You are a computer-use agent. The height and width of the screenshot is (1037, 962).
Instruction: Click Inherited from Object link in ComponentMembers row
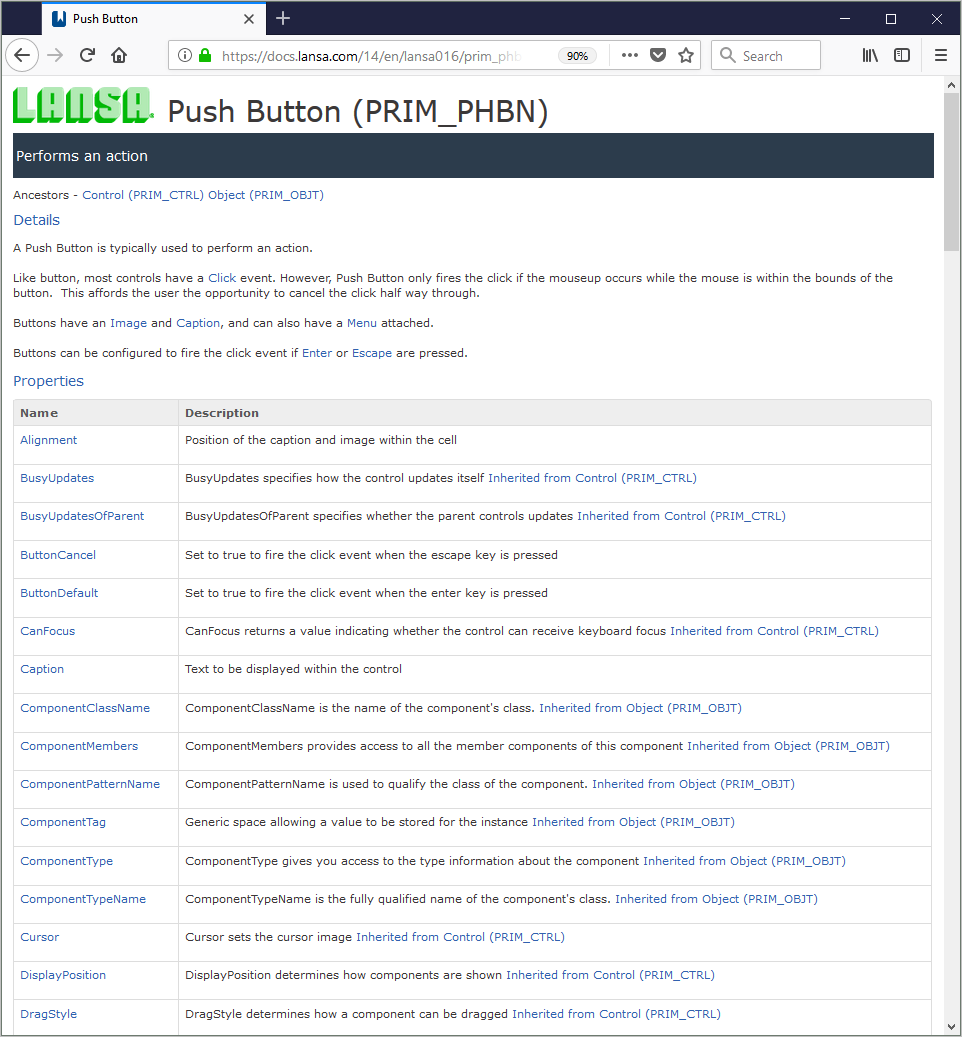(x=788, y=746)
